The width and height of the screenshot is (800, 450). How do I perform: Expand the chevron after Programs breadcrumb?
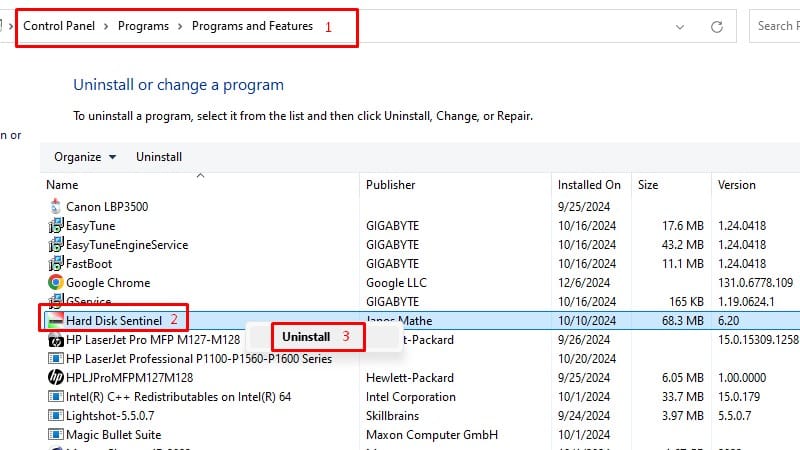[180, 26]
